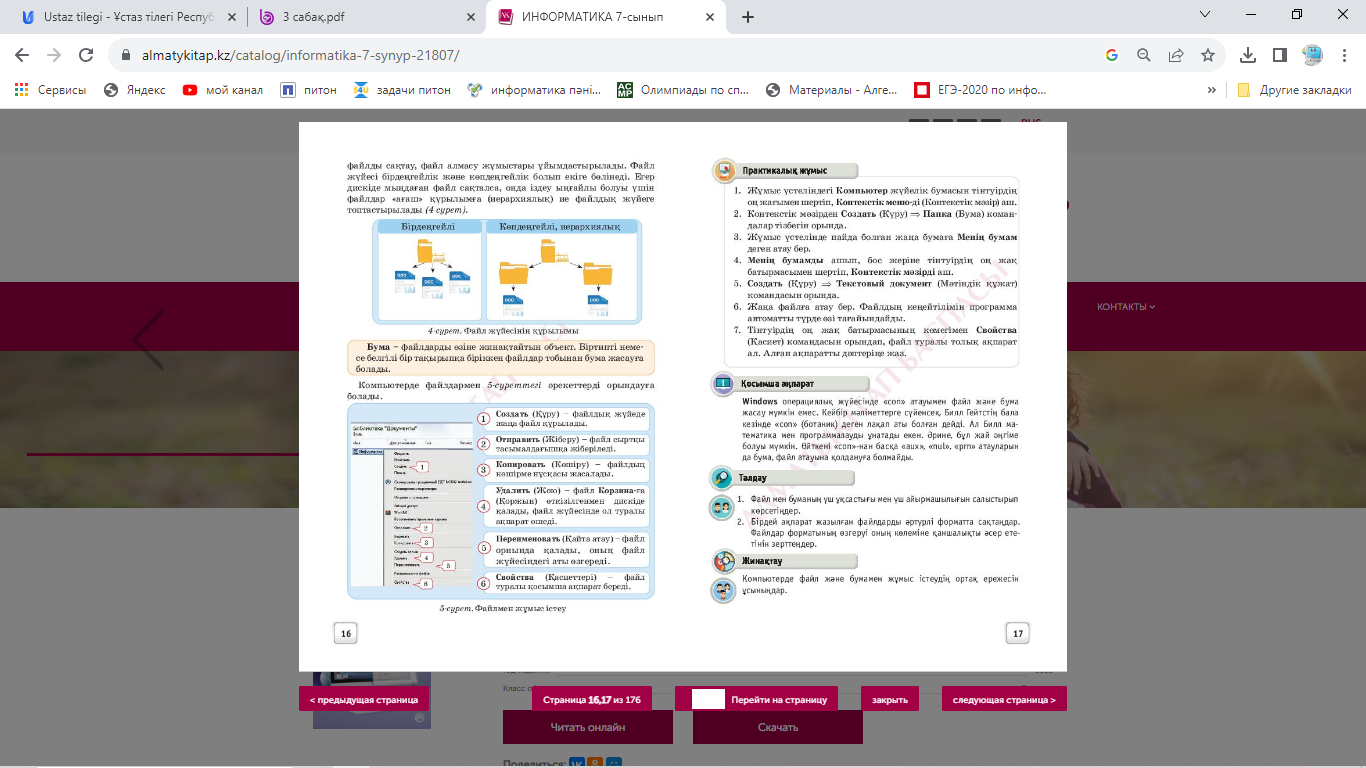The image size is (1366, 768).
Task: Open the 'питон' bookmark
Action: click(308, 90)
